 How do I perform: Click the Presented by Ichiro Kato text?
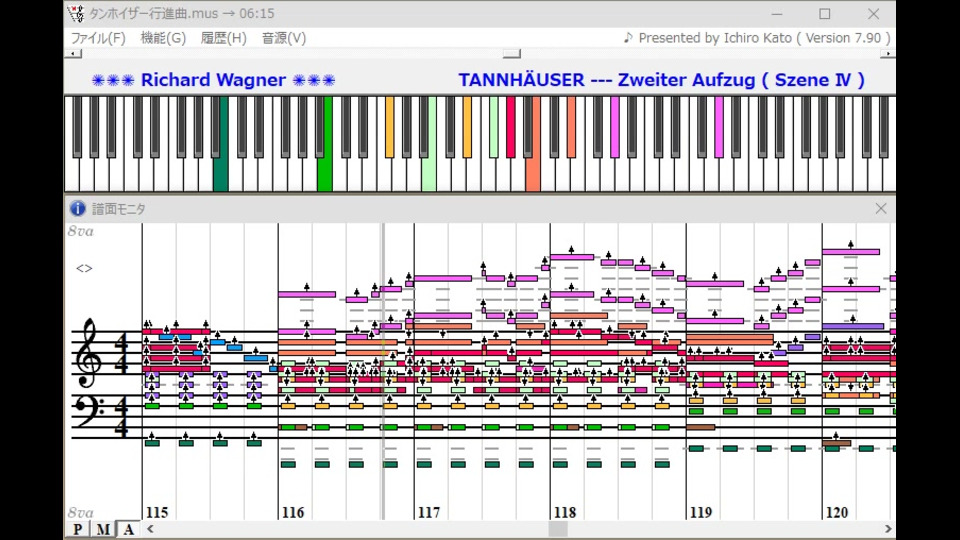click(x=757, y=38)
